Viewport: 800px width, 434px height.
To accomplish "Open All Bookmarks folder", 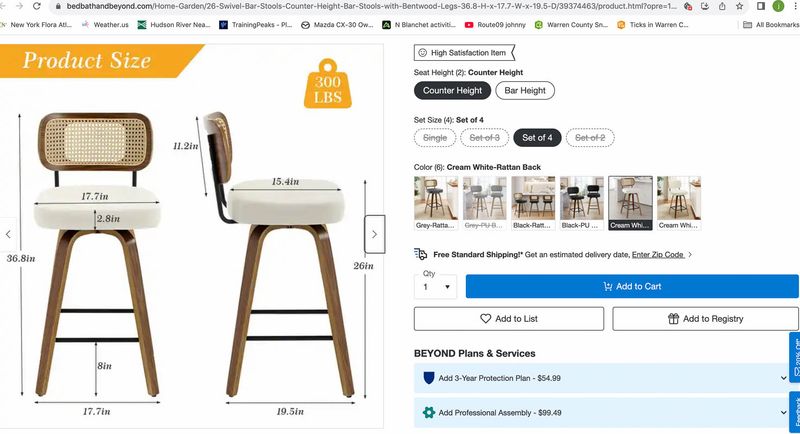I will (770, 24).
